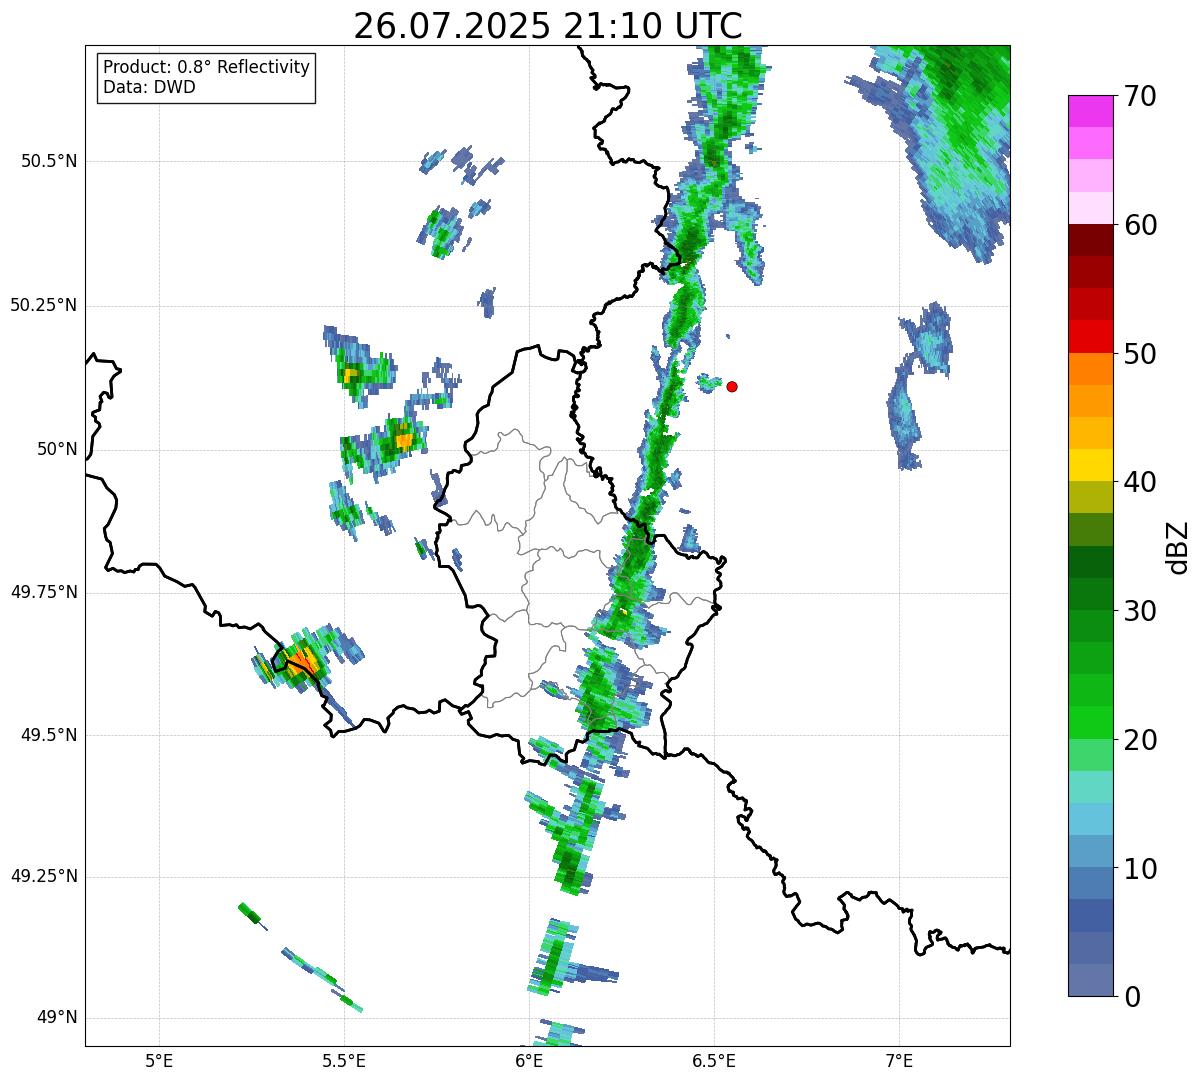Screen dimensions: 1202x1081
Task: Click the 50.25°N latitude label
Action: coord(43,305)
